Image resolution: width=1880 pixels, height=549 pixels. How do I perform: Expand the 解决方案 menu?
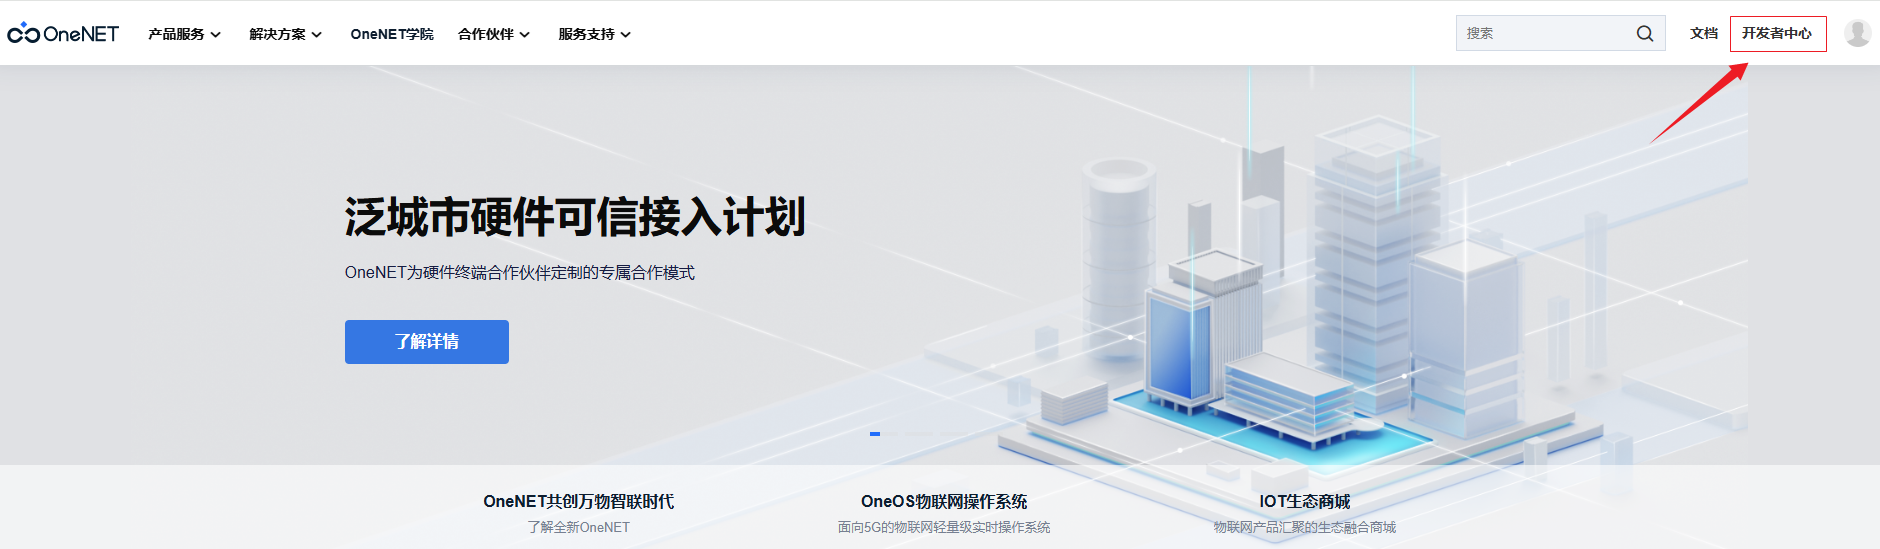[x=286, y=34]
